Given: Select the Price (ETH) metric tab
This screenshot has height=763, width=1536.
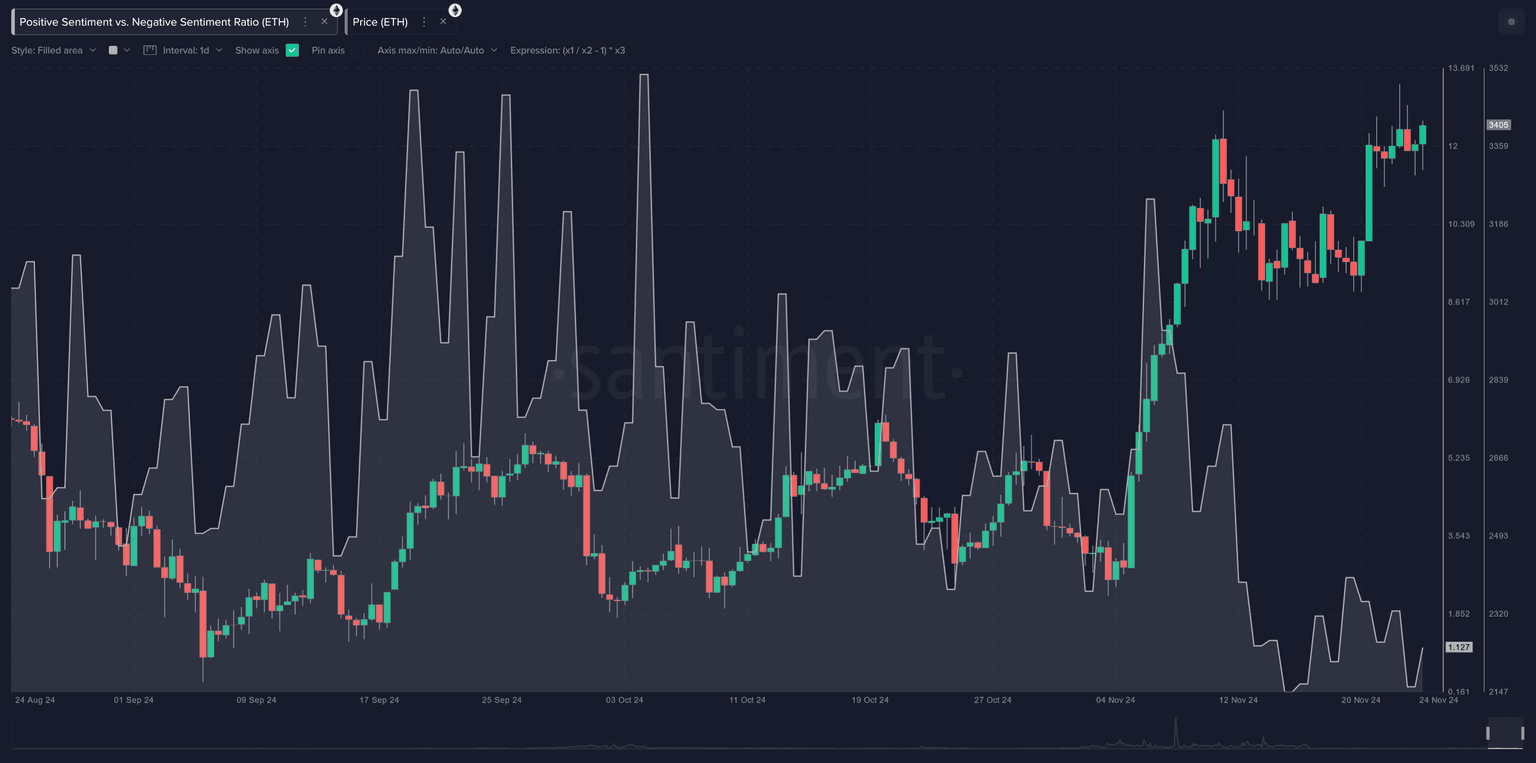Looking at the screenshot, I should (x=380, y=22).
